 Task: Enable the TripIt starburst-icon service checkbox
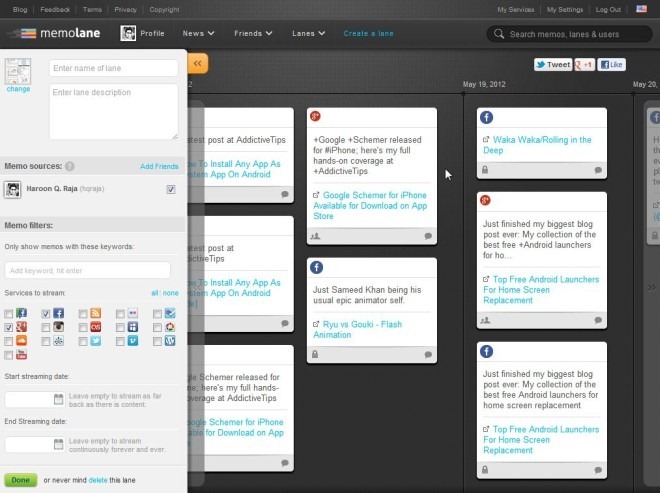[46, 341]
